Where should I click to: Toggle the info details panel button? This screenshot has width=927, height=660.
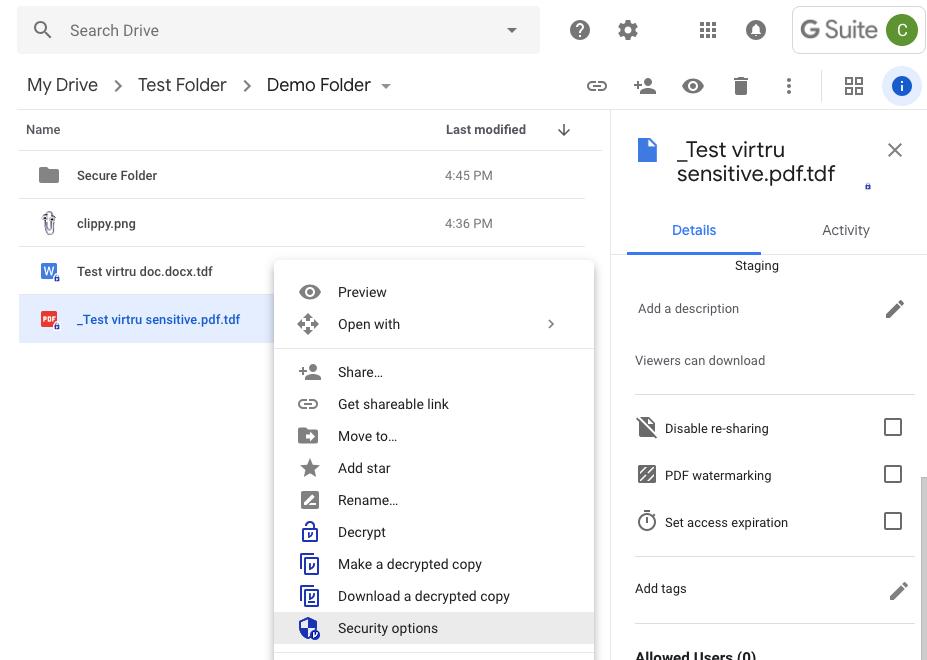pos(902,86)
